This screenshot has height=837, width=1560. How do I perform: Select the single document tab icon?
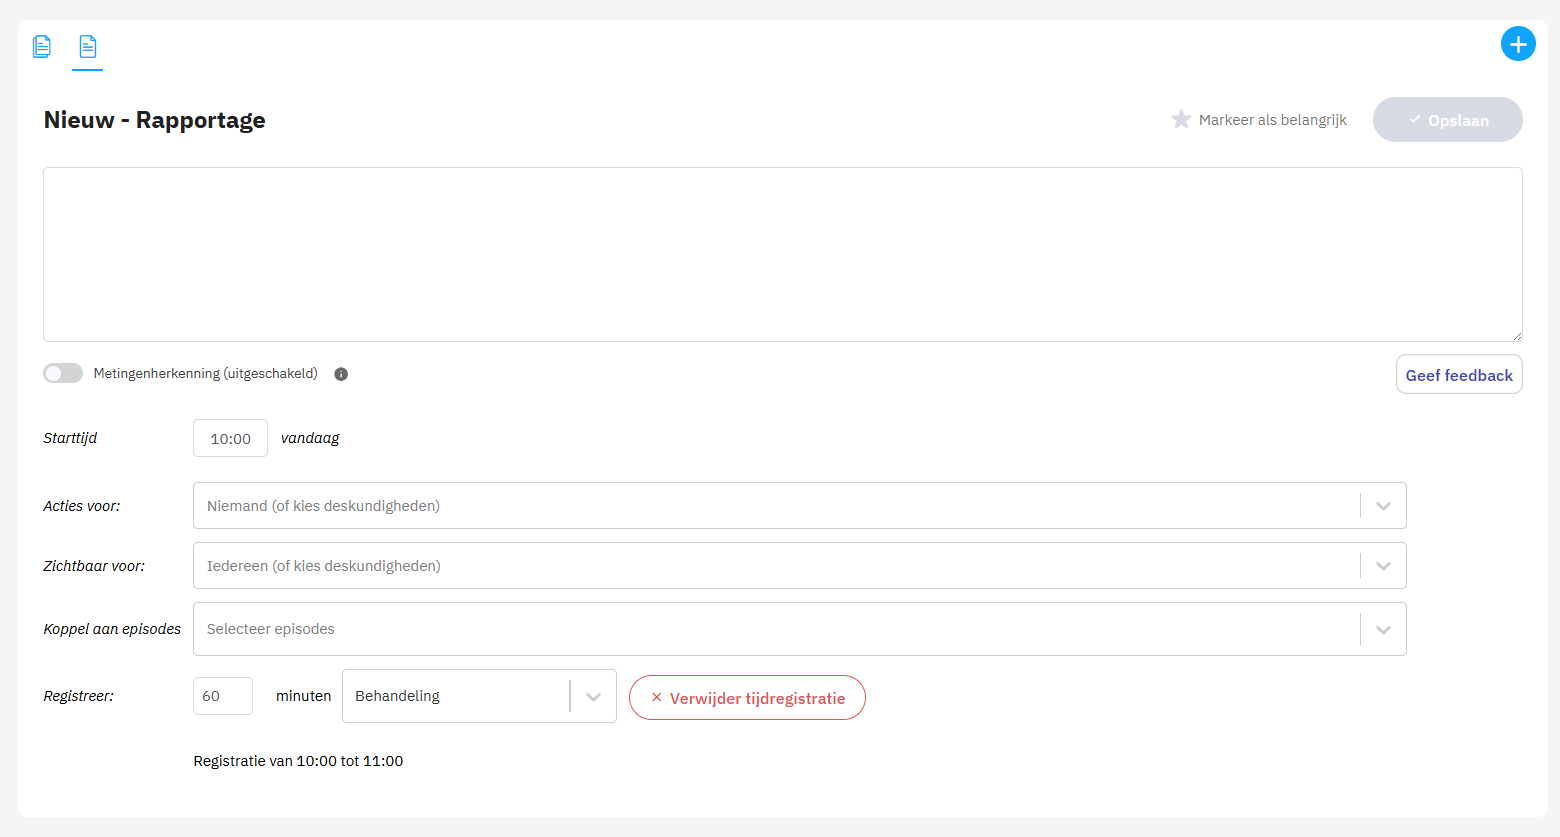click(x=88, y=46)
